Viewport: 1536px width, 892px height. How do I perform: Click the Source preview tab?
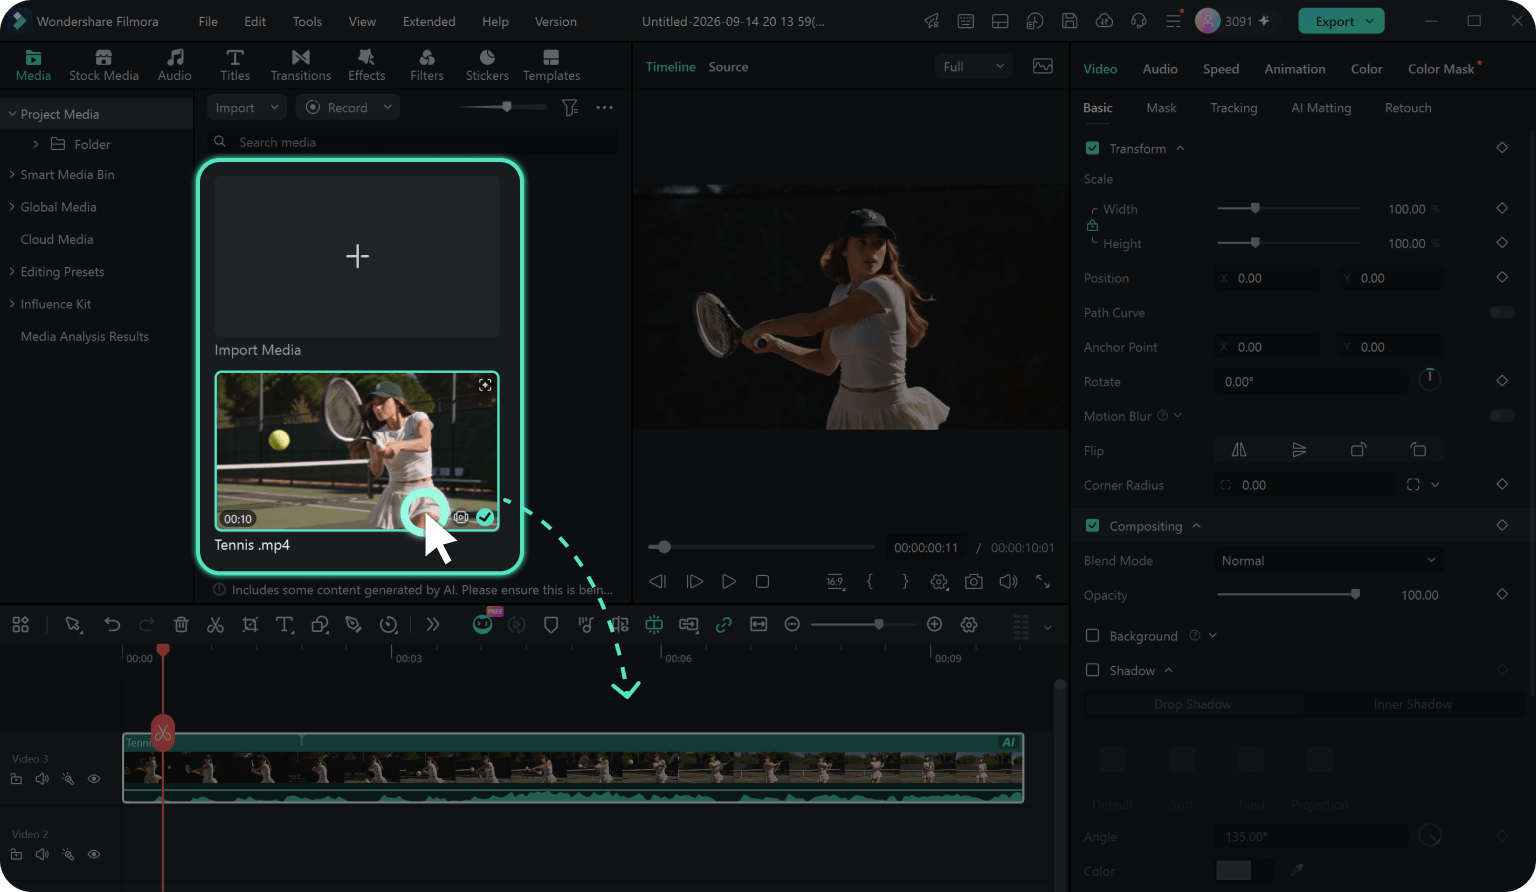pos(728,67)
